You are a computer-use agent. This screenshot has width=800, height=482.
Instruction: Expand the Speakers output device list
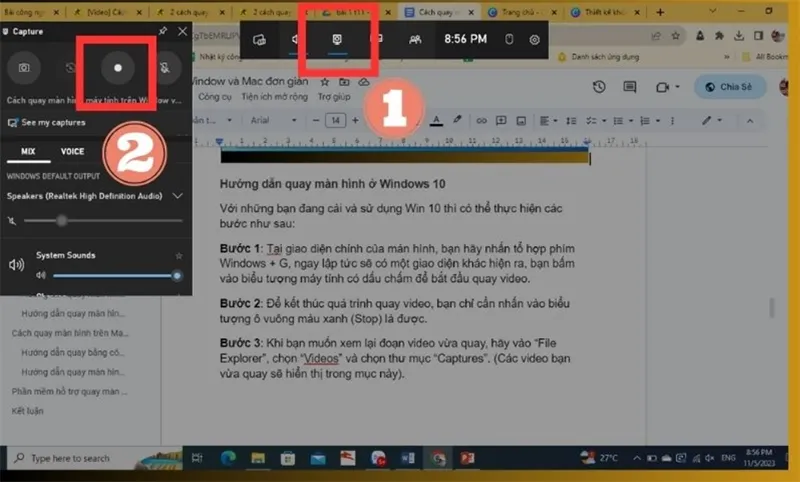click(x=178, y=196)
